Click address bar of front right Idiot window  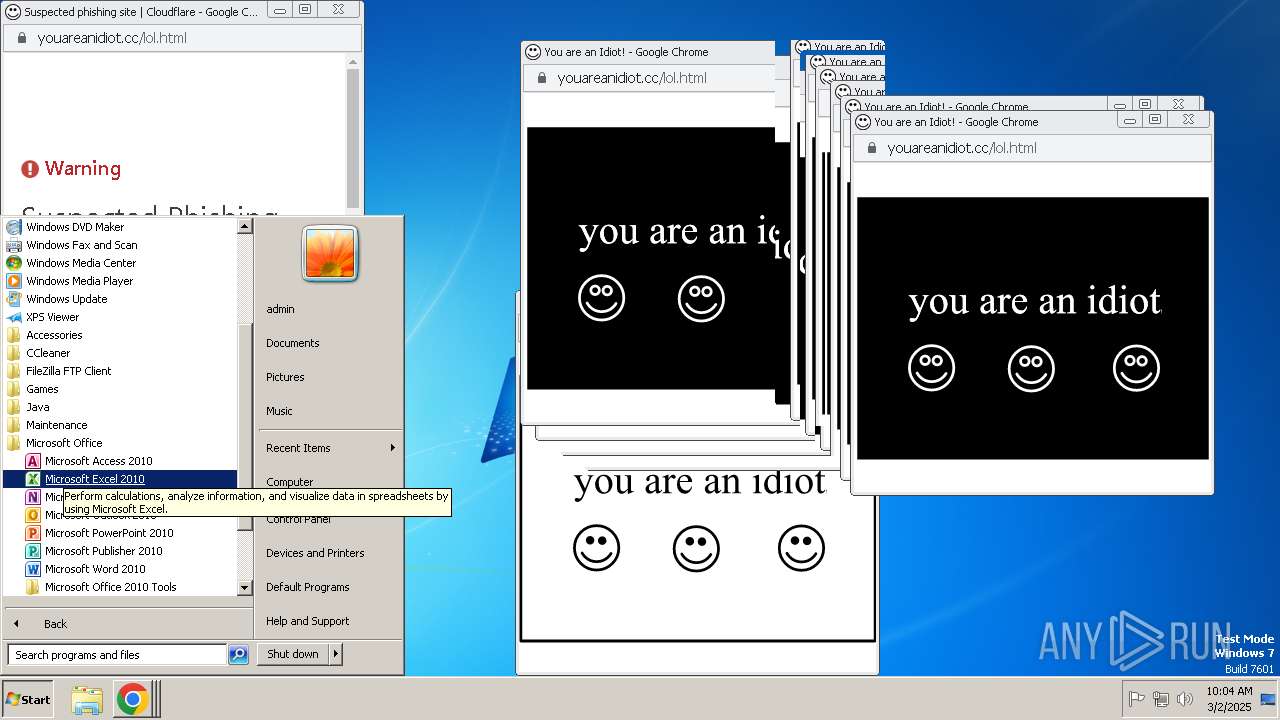(x=1032, y=148)
